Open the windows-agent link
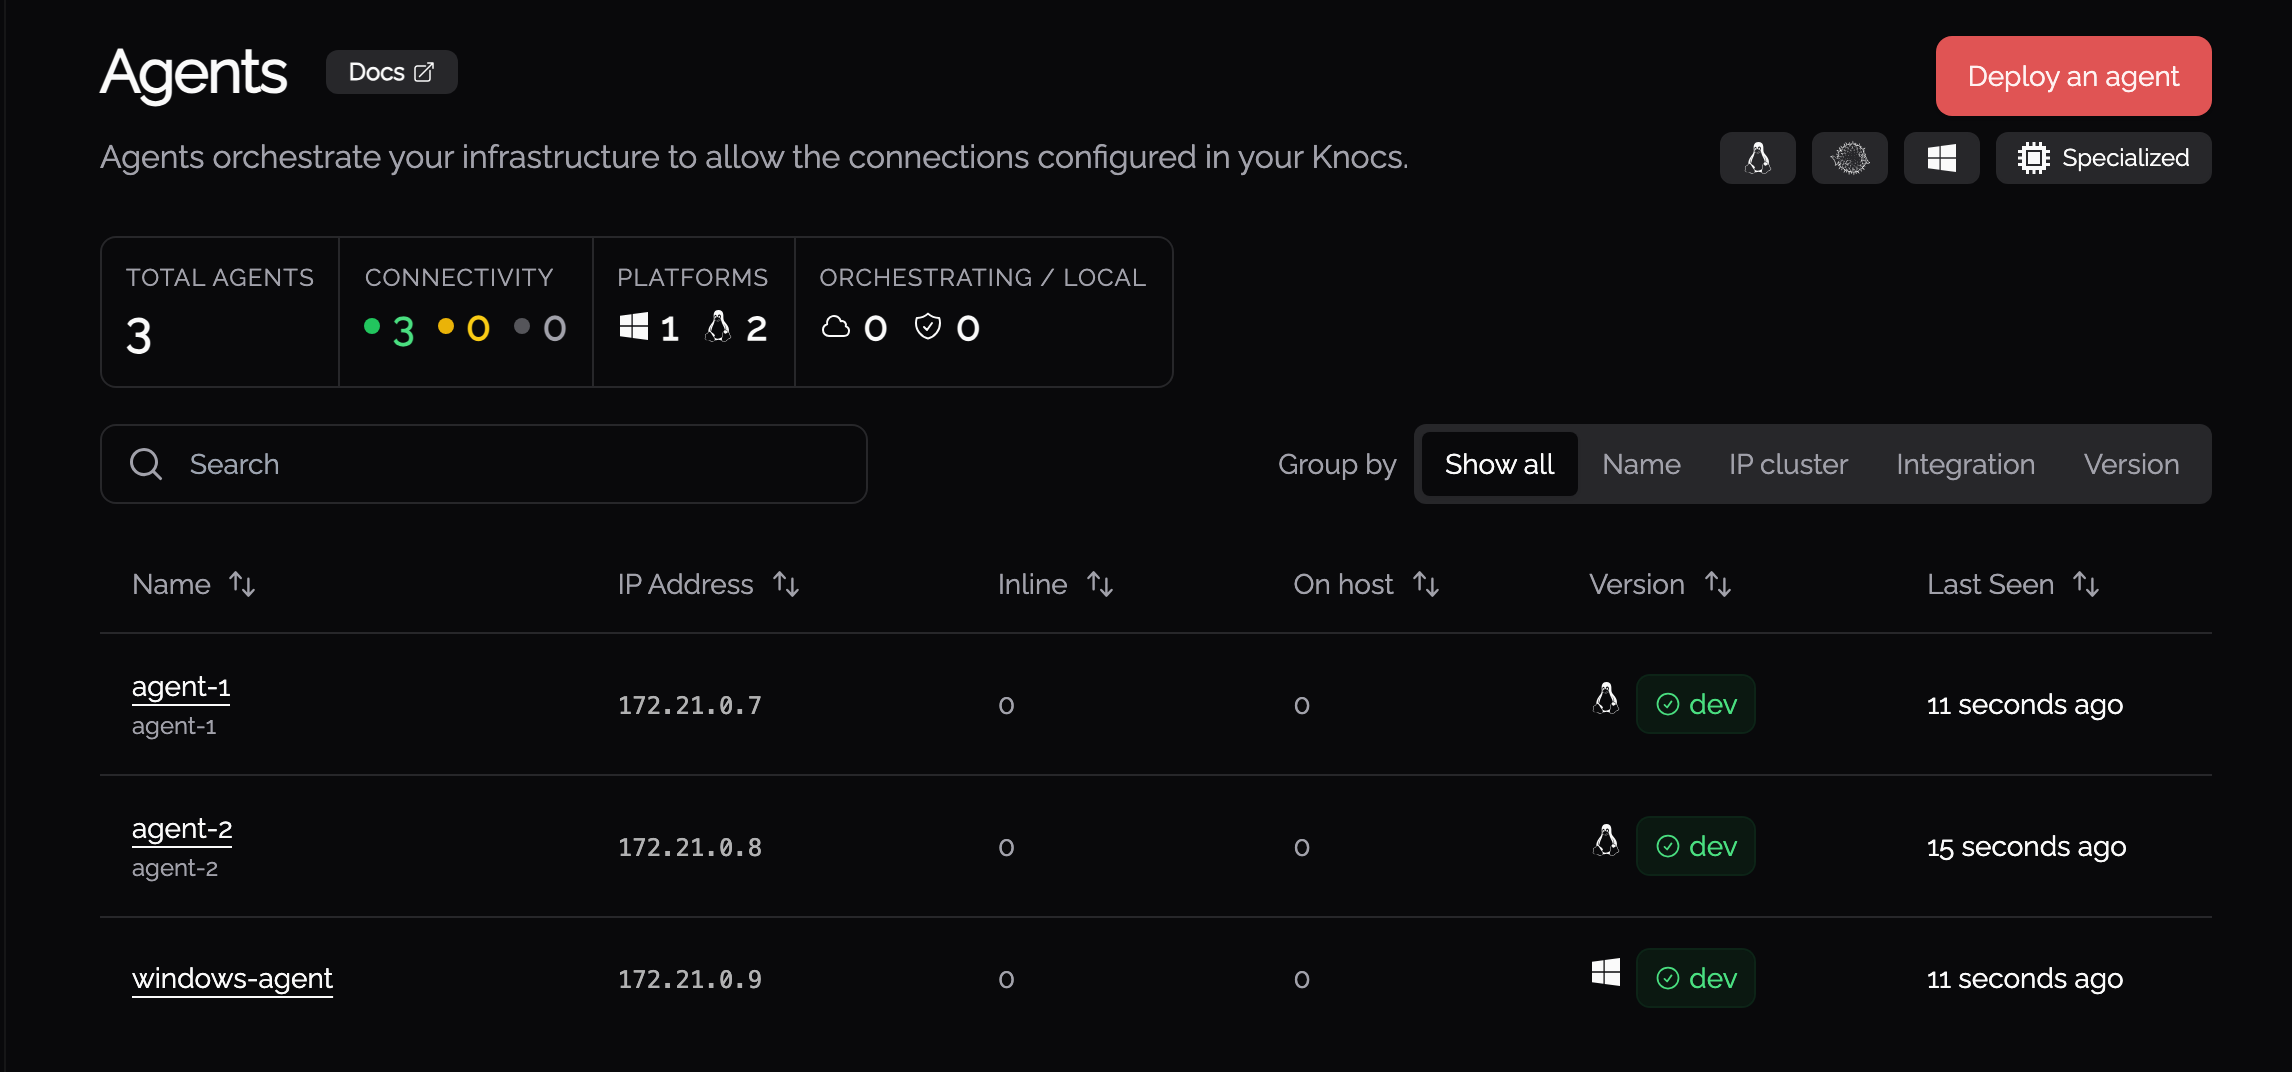 tap(232, 978)
